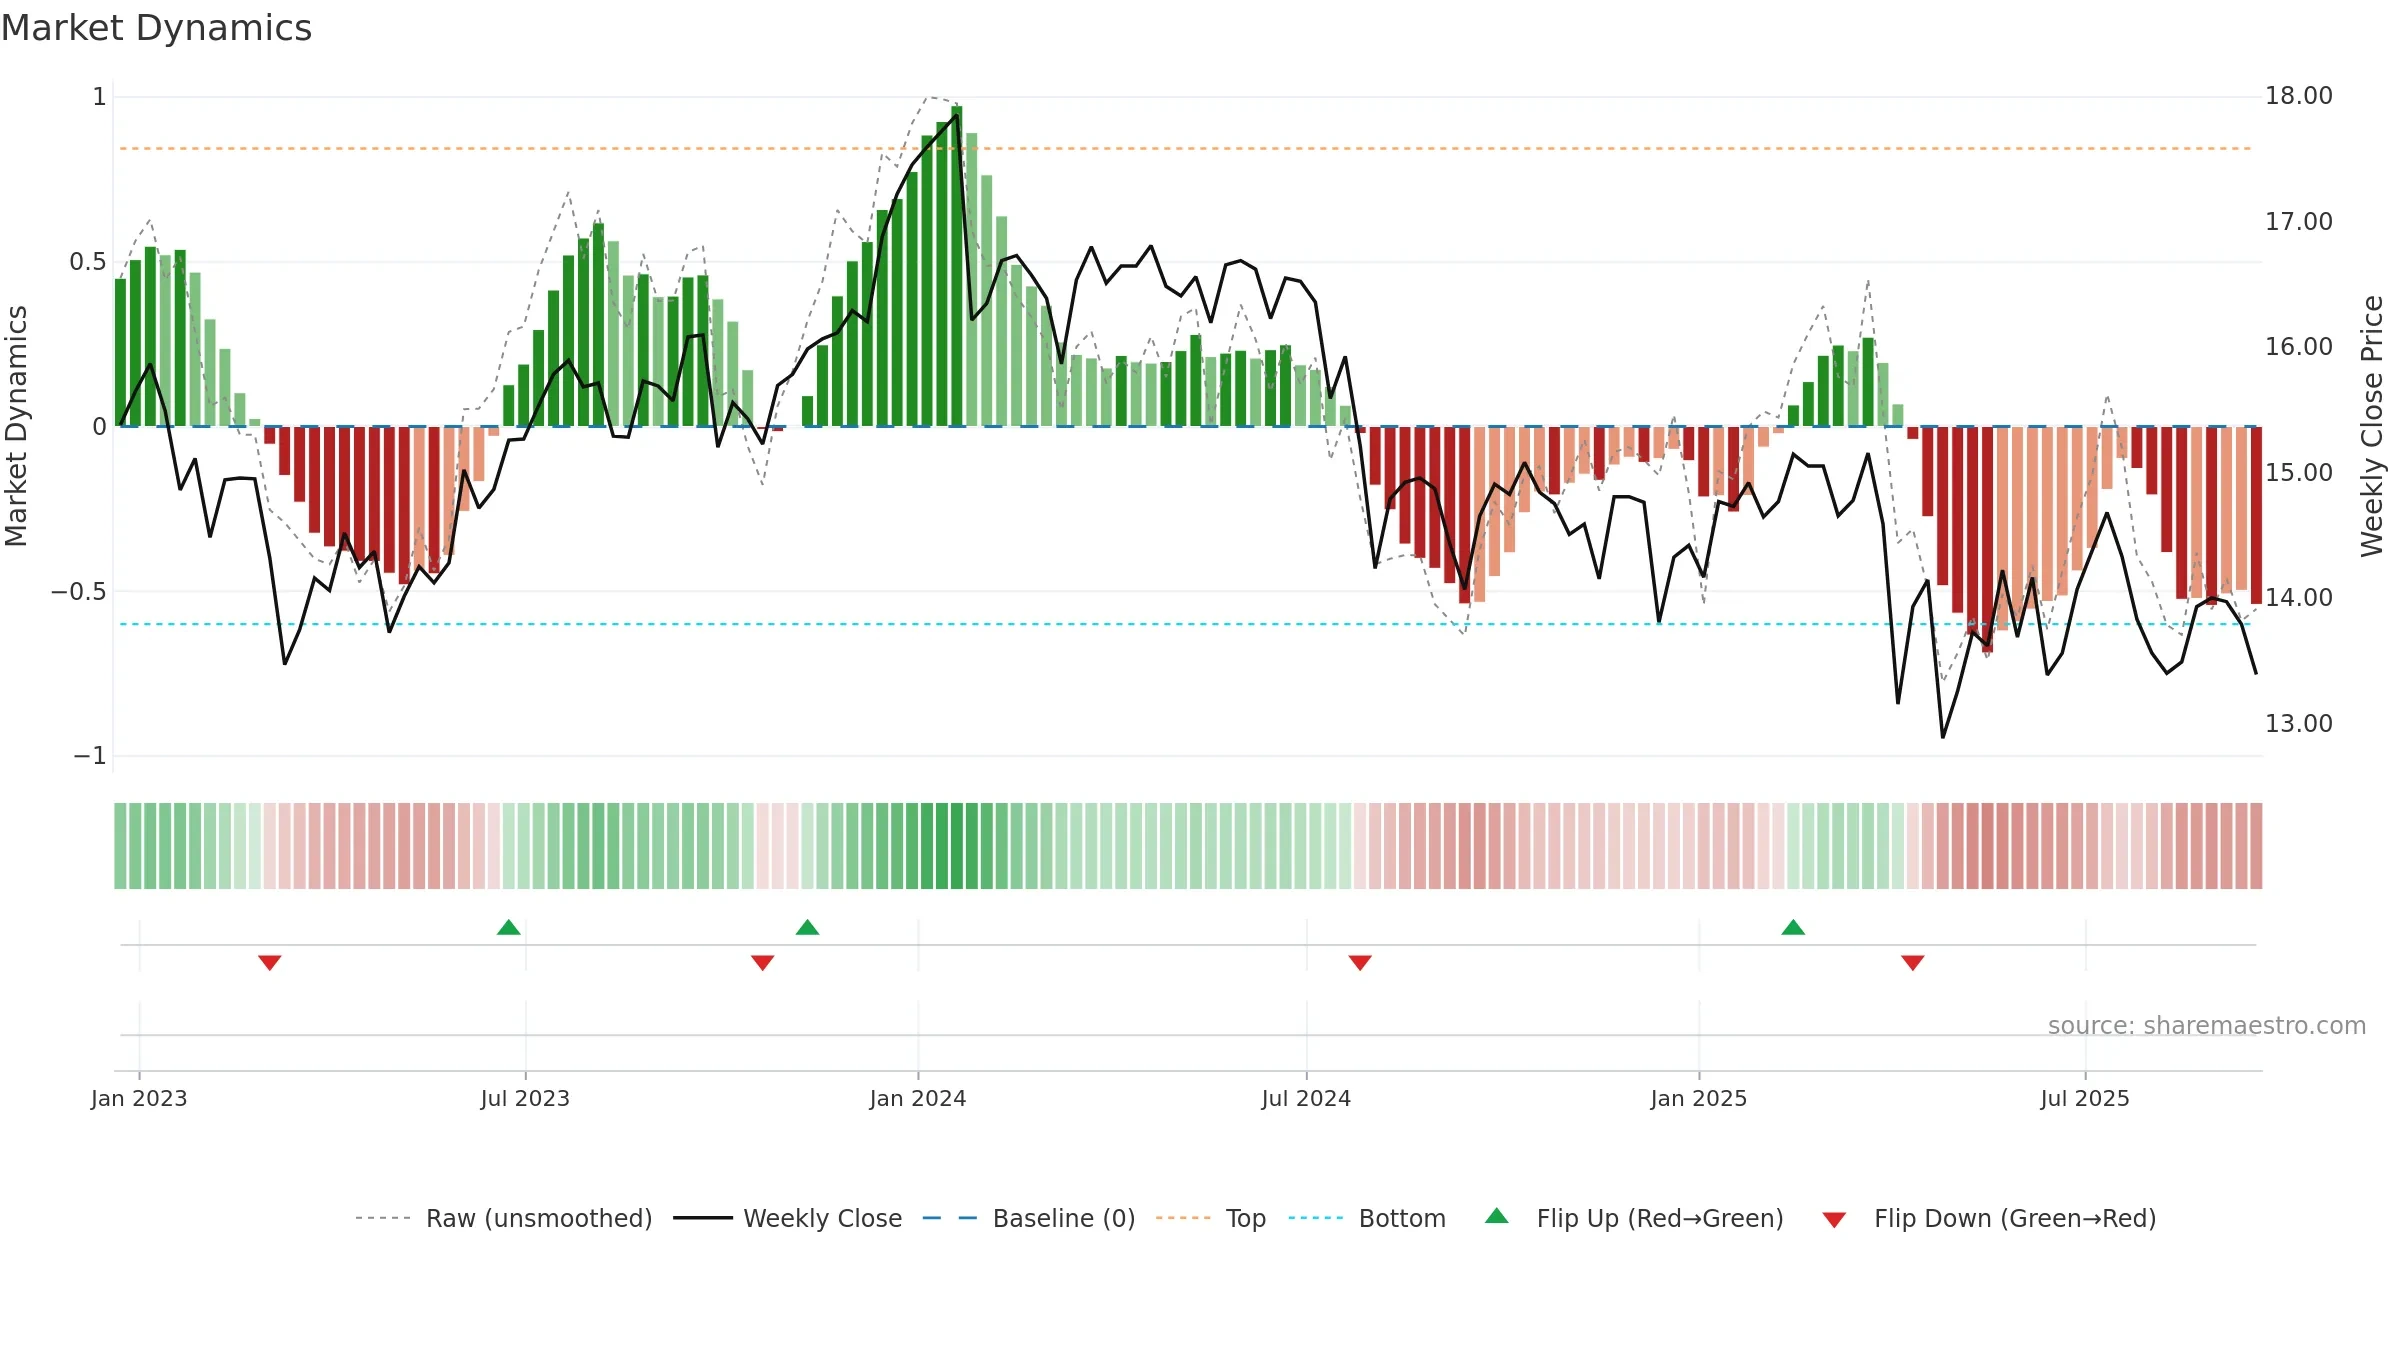Click the source: sharemaestro.com text

2207,1025
